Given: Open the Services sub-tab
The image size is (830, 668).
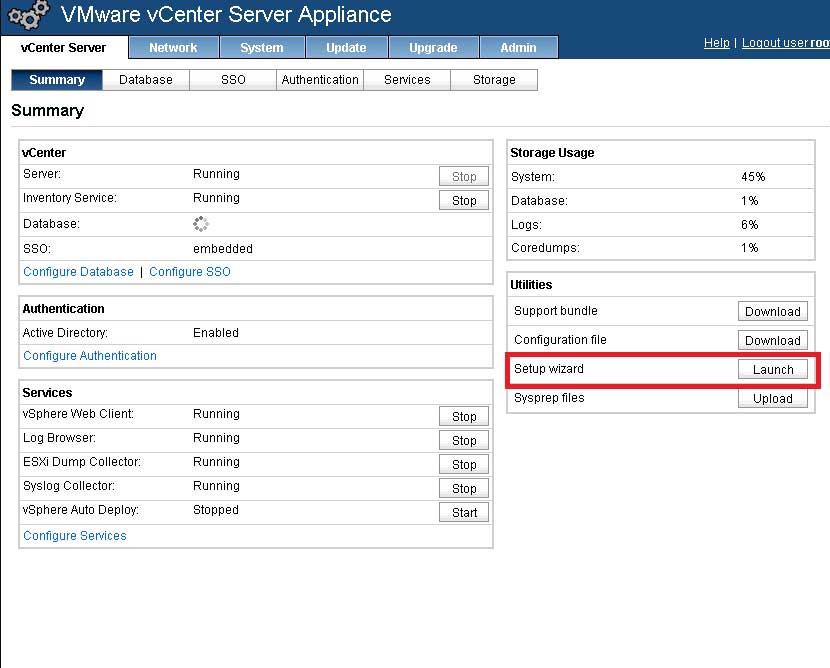Looking at the screenshot, I should (x=407, y=79).
